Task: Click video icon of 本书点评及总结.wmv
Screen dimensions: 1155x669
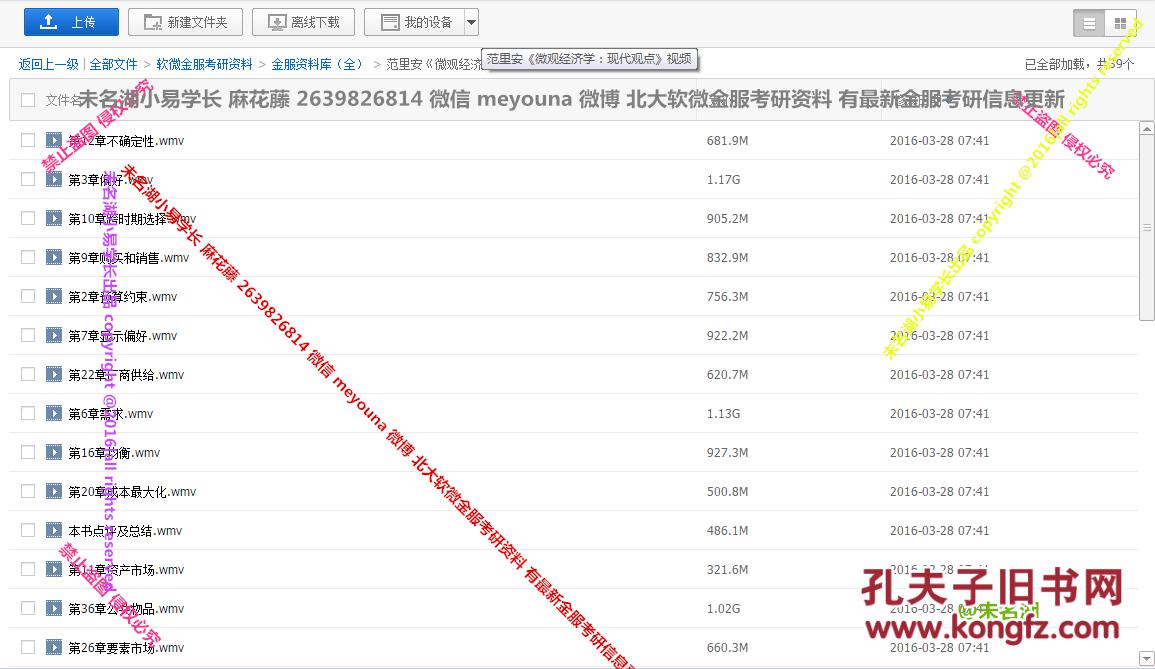Action: (x=54, y=530)
